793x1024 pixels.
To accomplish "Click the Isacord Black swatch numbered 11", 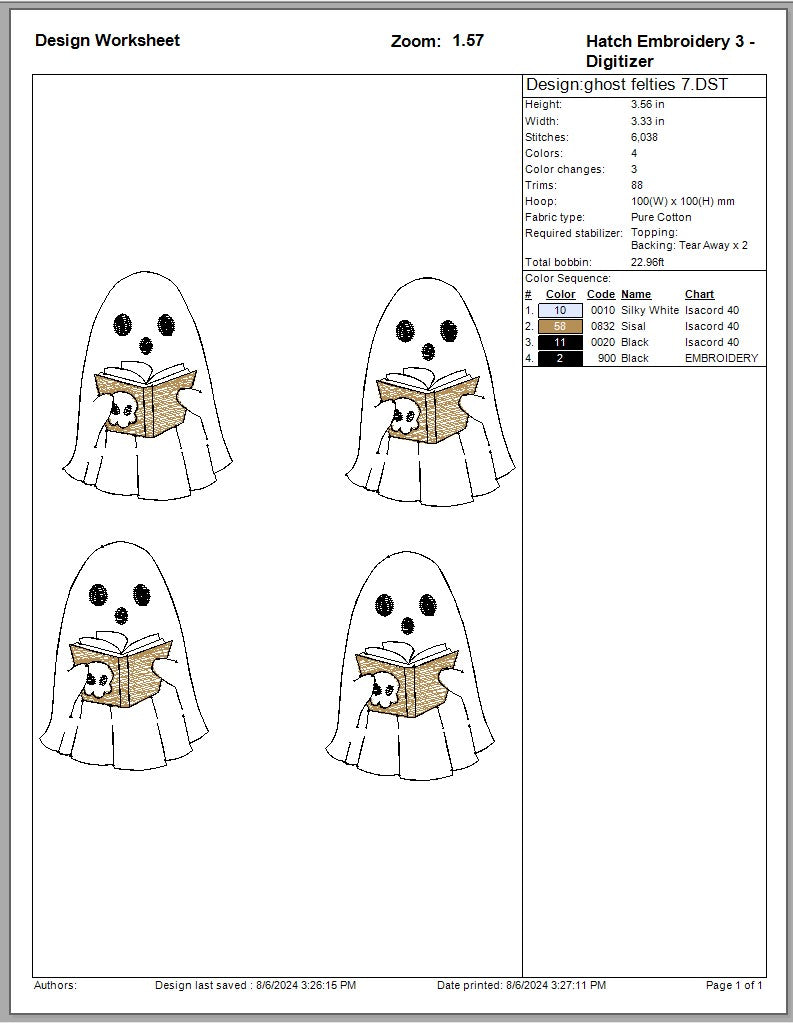I will (x=560, y=342).
